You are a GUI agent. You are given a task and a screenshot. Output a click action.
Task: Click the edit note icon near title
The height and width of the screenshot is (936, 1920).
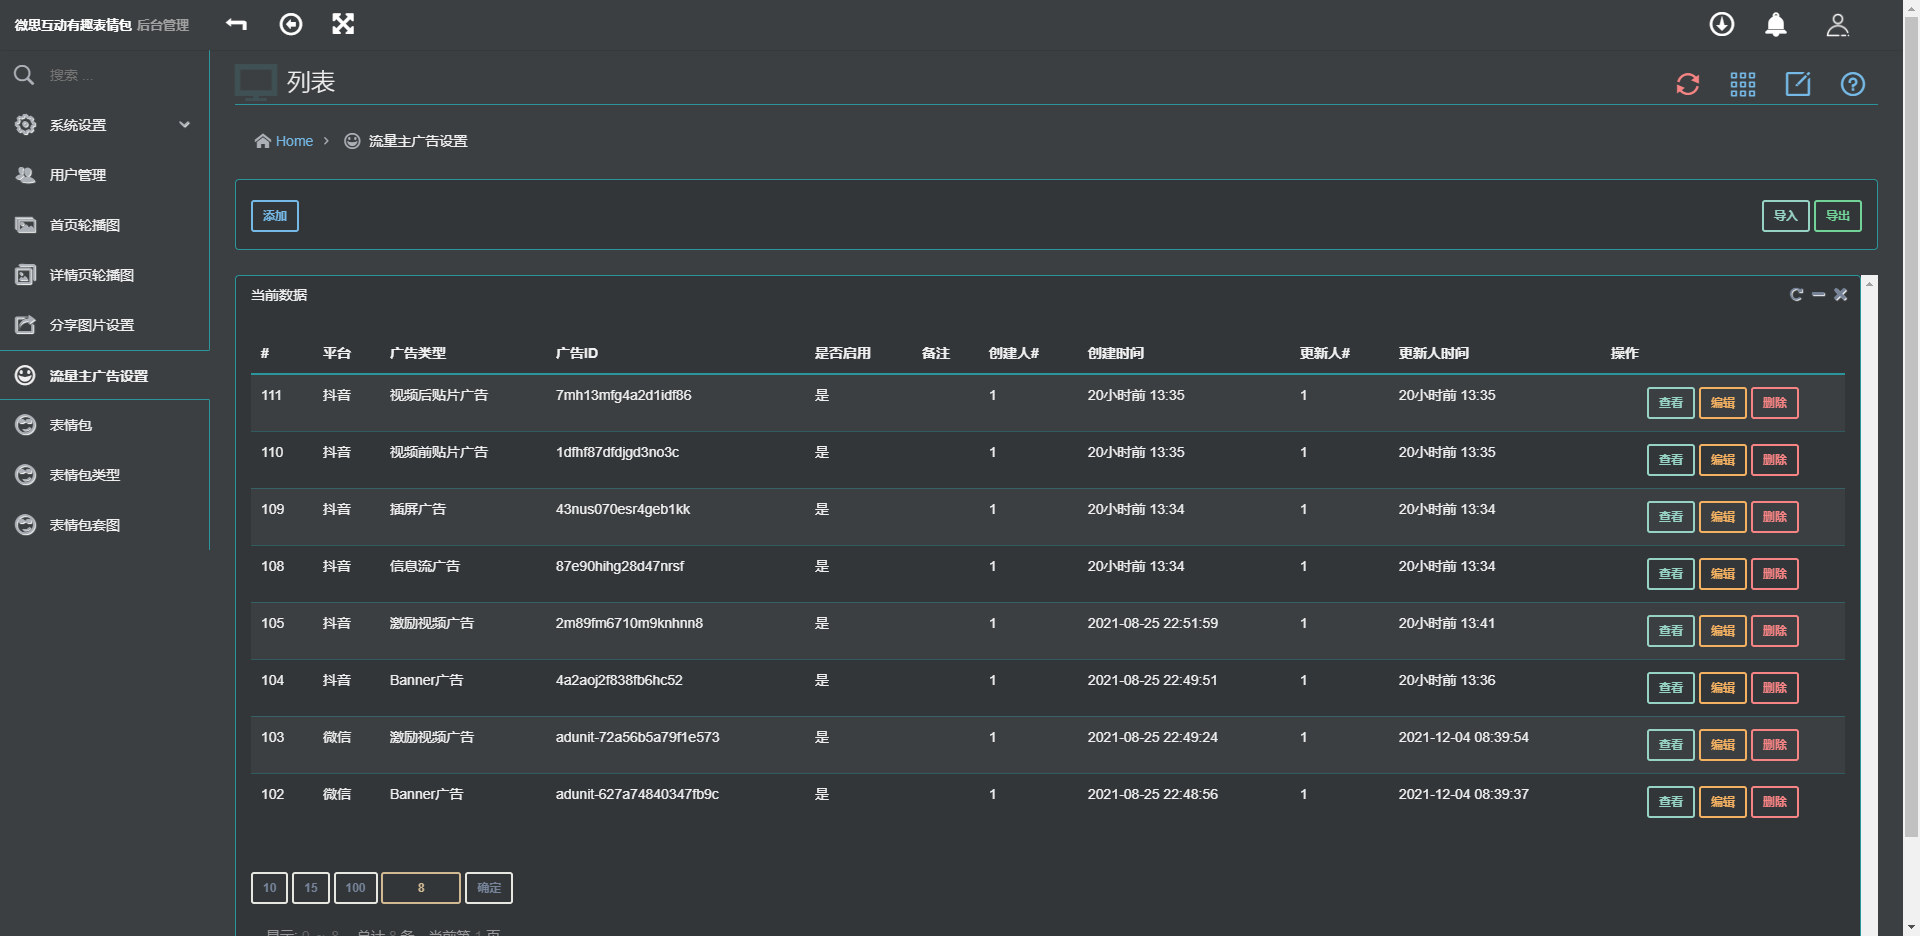(1798, 84)
